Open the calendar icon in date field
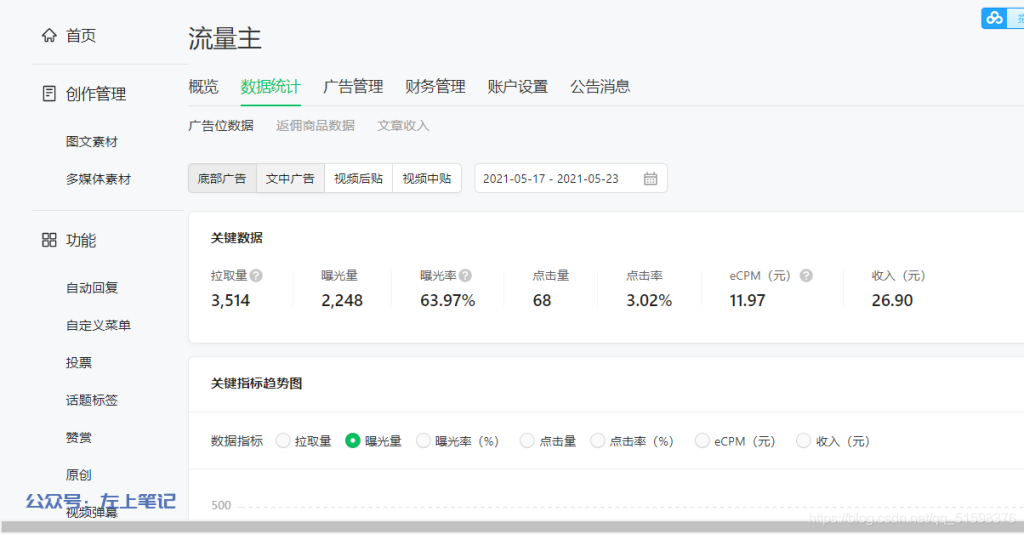Screen dimensions: 1024x534 pyautogui.click(x=650, y=178)
